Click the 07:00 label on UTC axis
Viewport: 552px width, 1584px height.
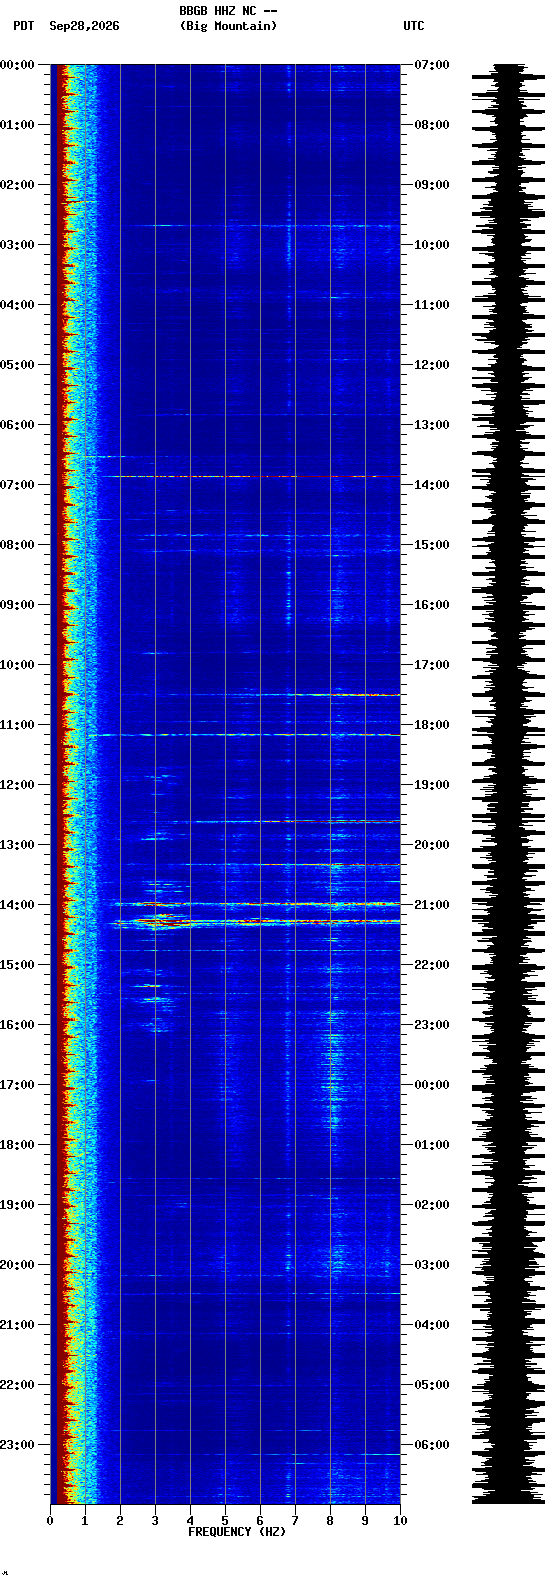(x=432, y=65)
